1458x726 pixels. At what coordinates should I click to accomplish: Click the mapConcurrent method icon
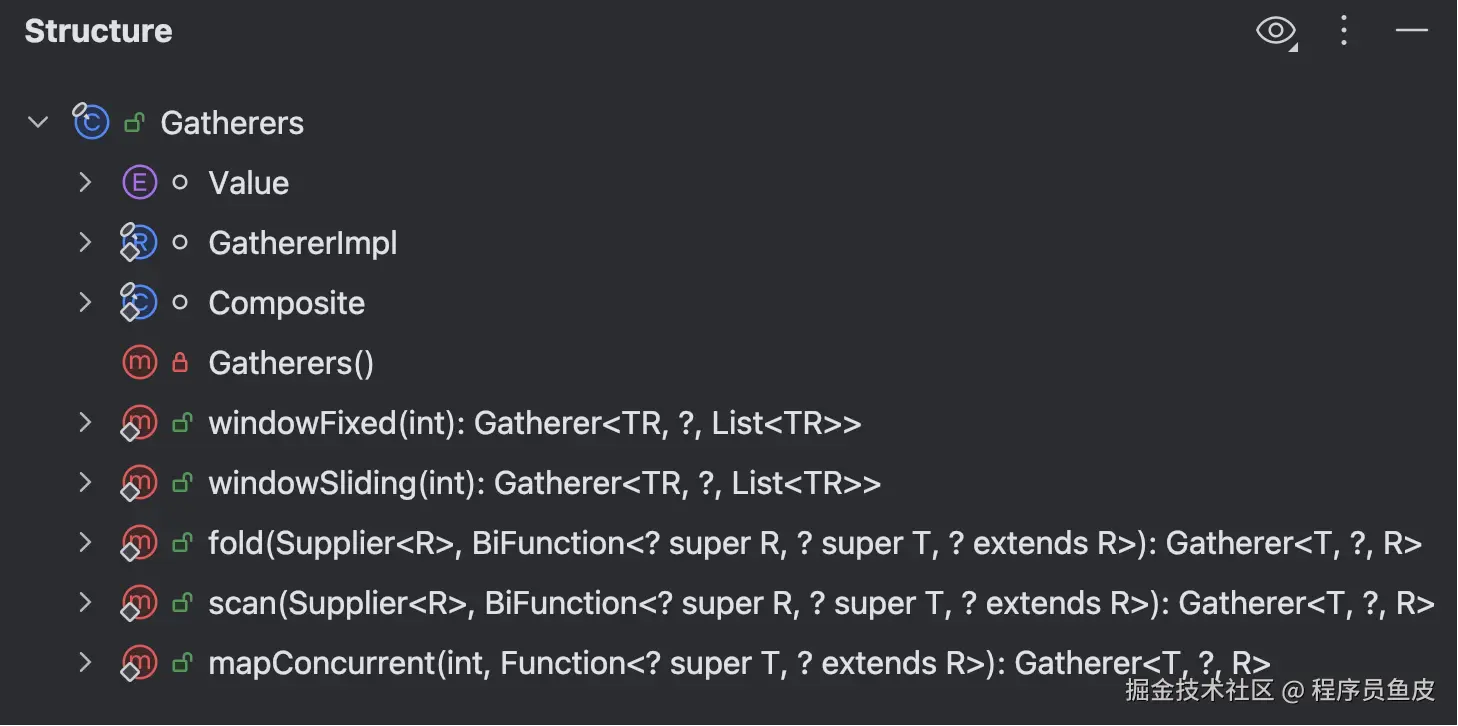(x=138, y=663)
